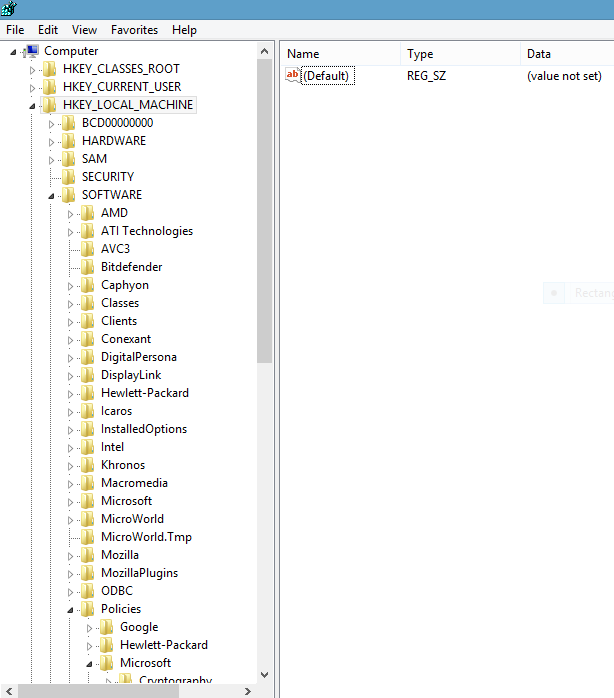Viewport: 614px width, 698px height.
Task: Select the MicroWorld.Tmp key
Action: tap(146, 537)
